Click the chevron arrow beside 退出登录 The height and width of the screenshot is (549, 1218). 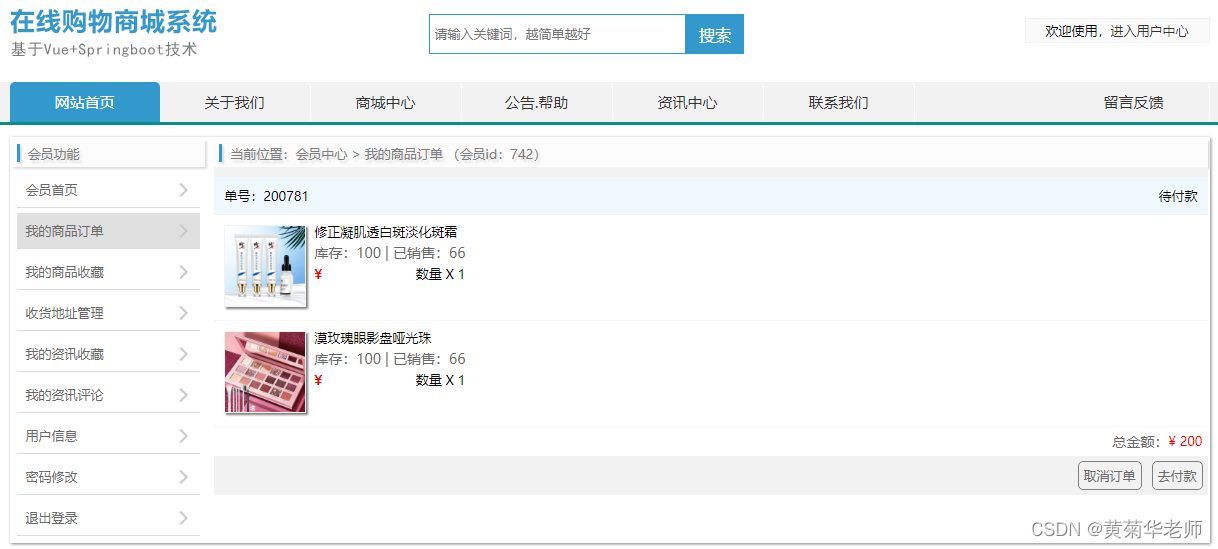point(183,518)
